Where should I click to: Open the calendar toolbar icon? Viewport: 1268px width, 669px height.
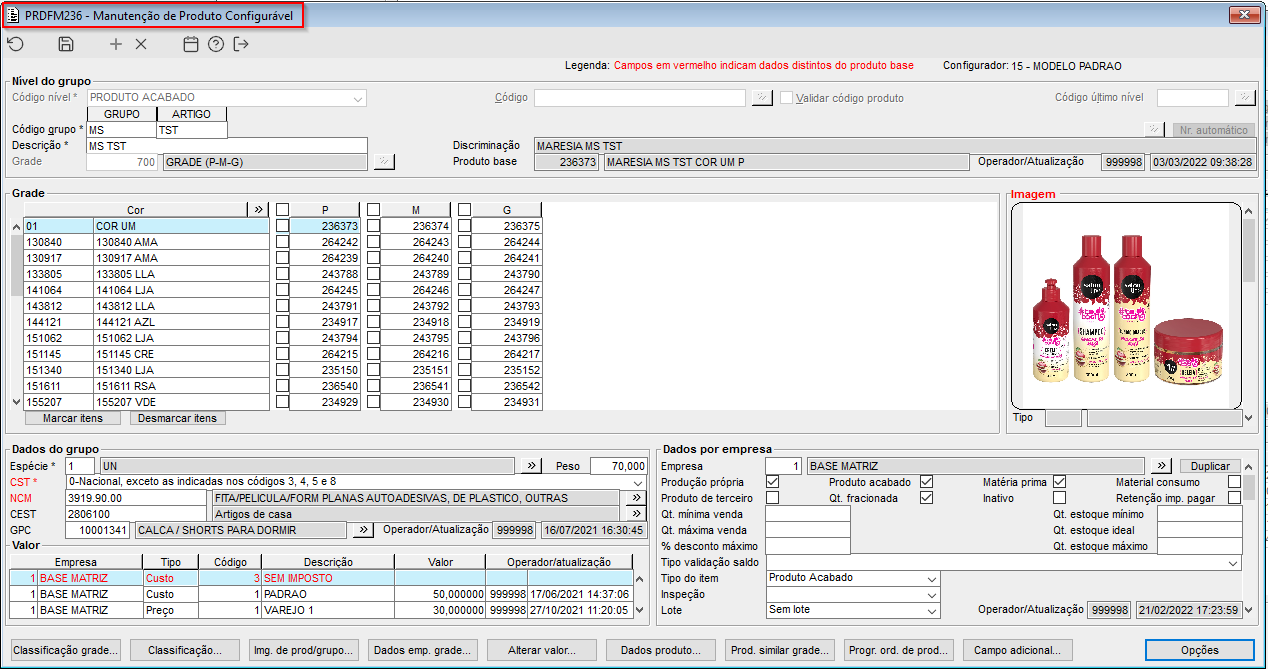pyautogui.click(x=191, y=44)
